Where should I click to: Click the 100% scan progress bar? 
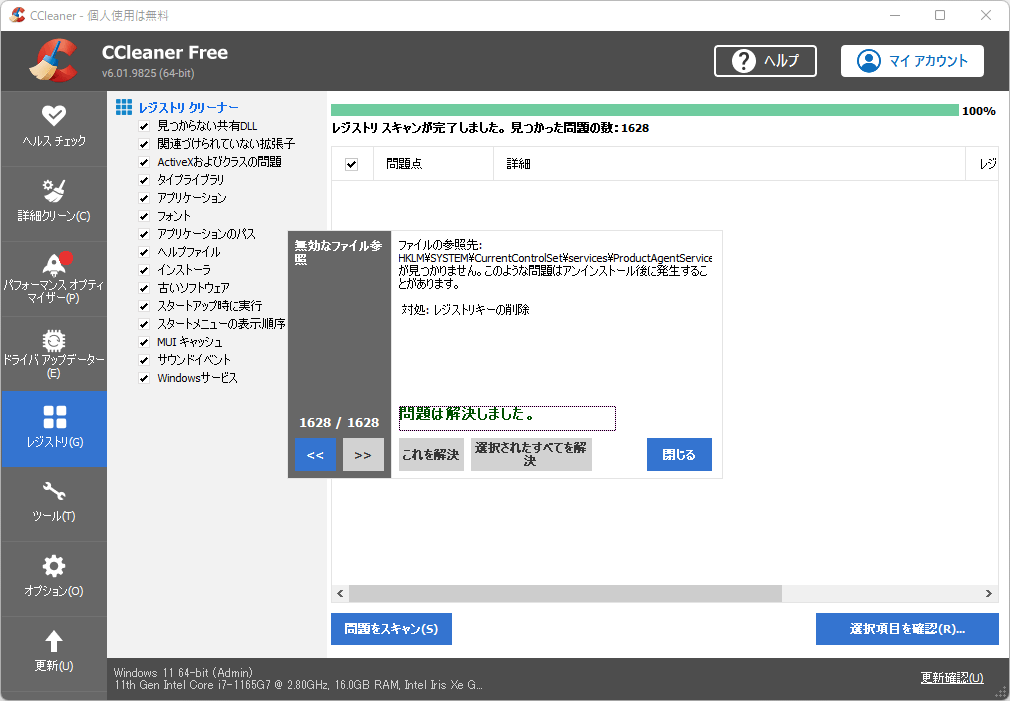tap(645, 110)
